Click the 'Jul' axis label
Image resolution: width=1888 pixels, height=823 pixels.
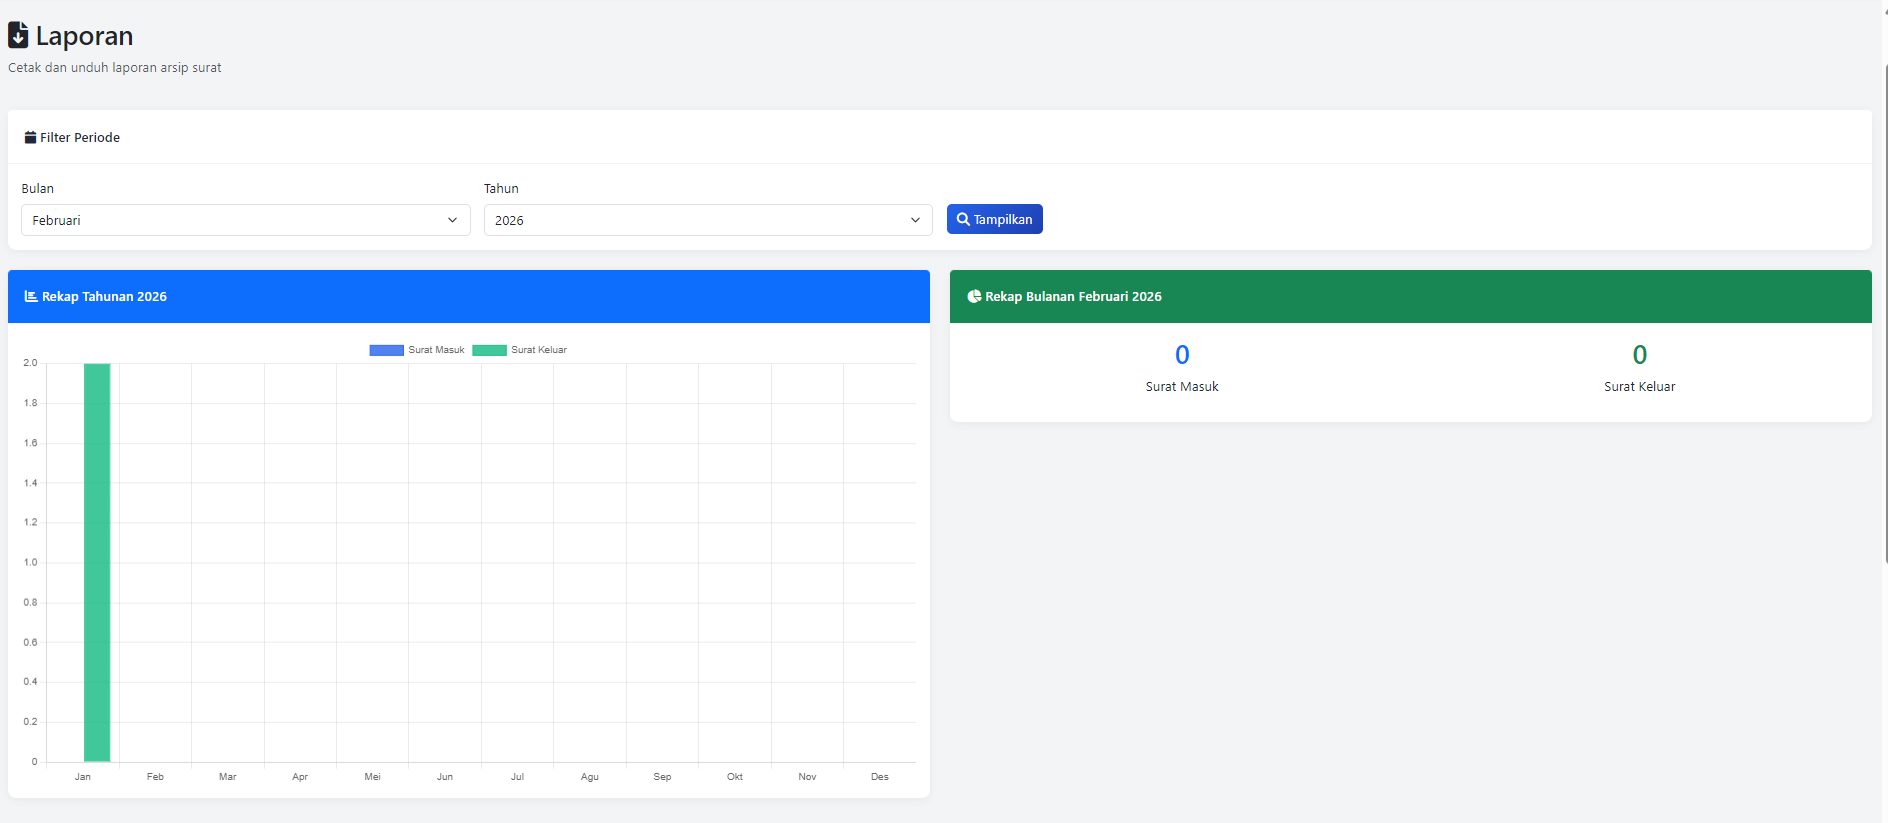[517, 777]
